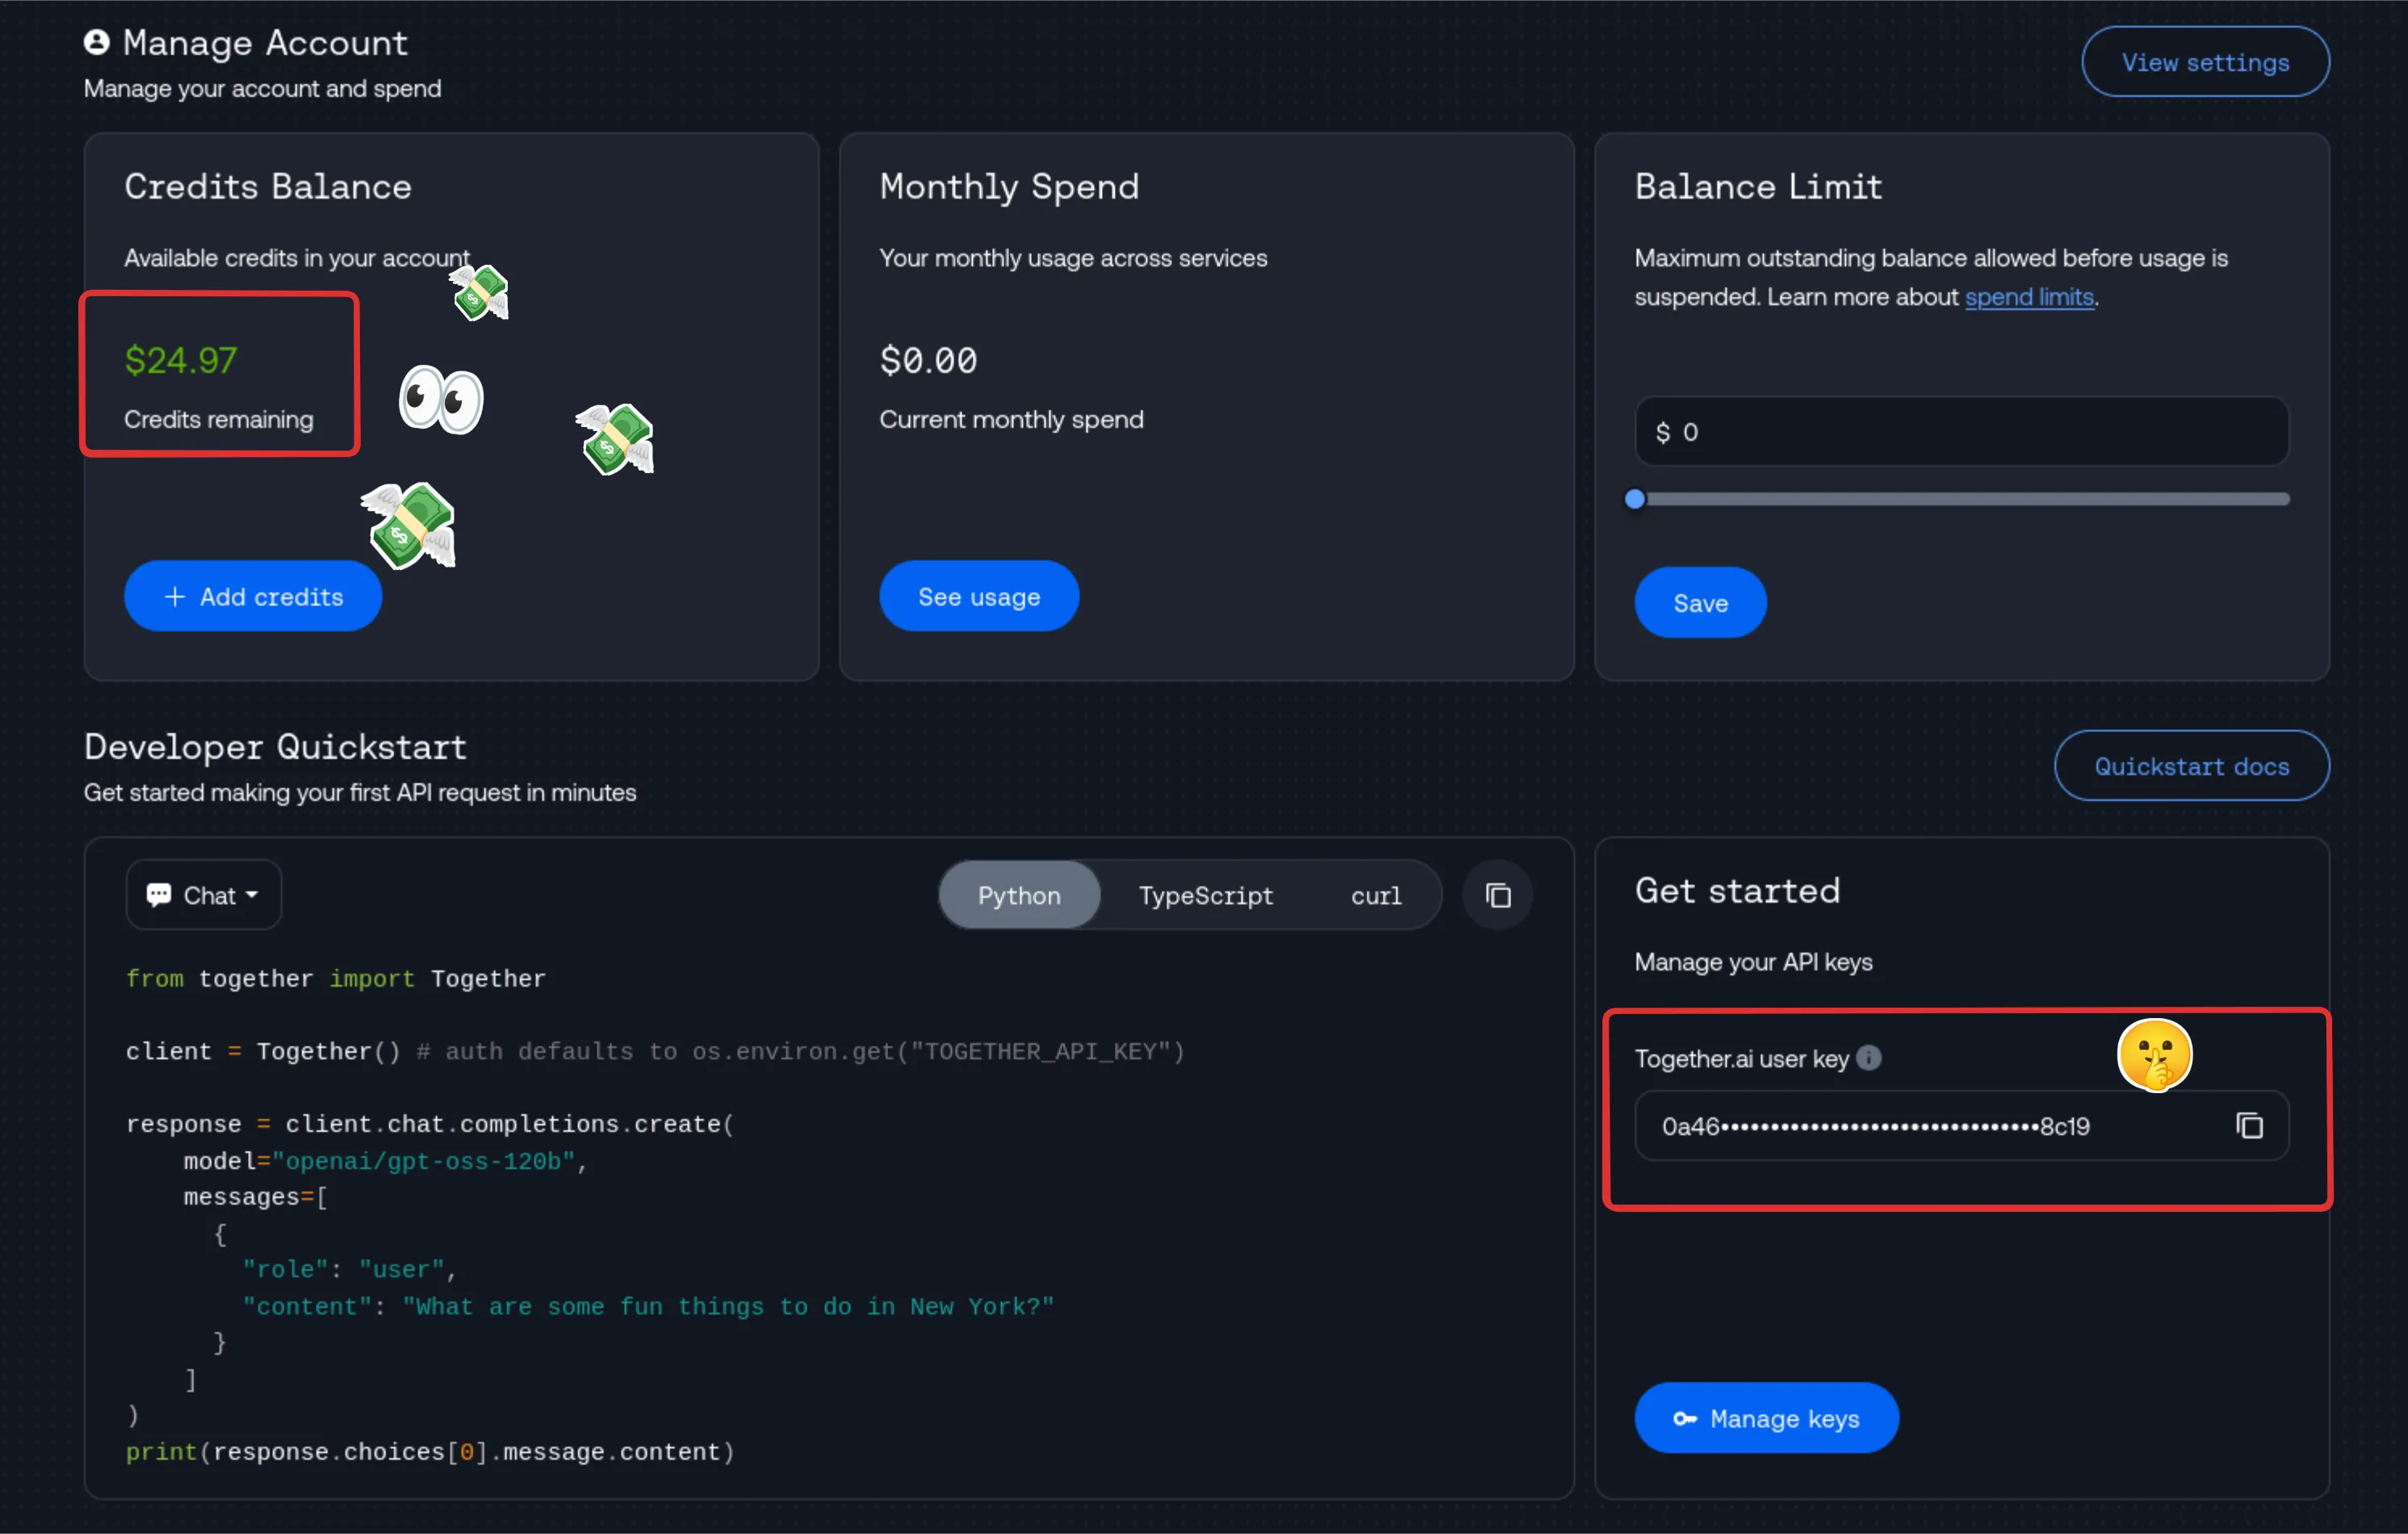The image size is (2408, 1534).
Task: Copy the Together.ai user key
Action: (2250, 1125)
